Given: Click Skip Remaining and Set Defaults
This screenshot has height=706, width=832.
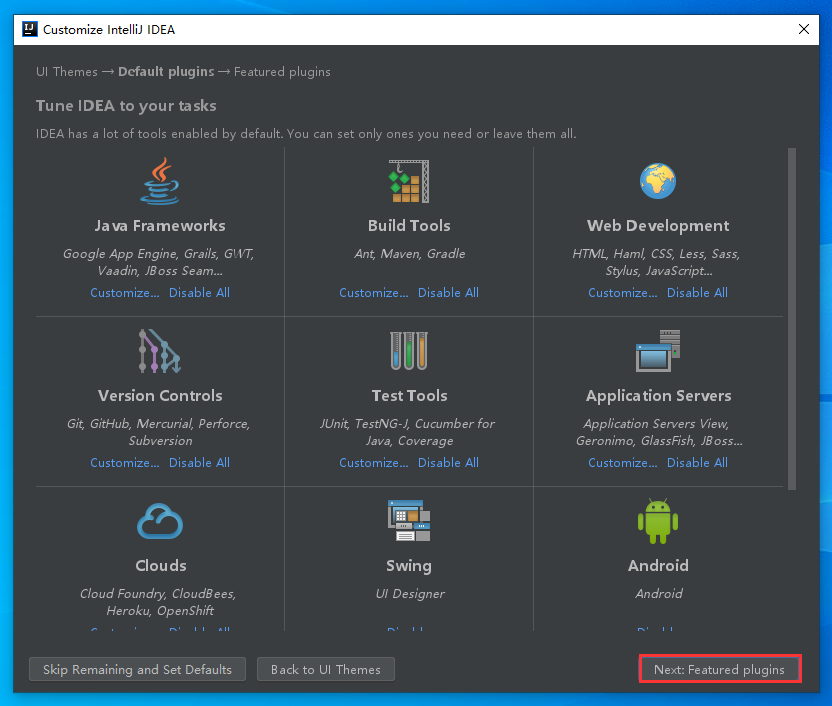Looking at the screenshot, I should 137,669.
